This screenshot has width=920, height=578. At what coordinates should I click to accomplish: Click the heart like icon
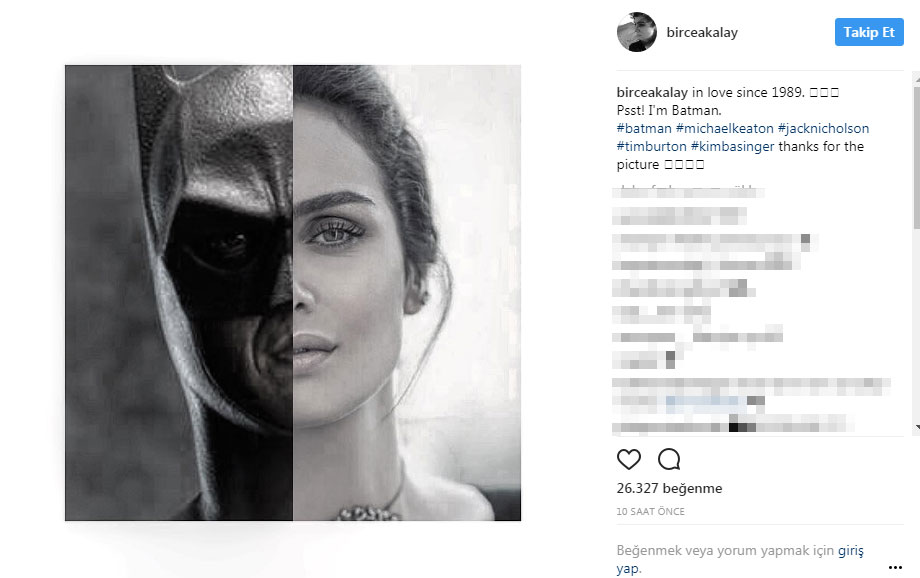[628, 459]
